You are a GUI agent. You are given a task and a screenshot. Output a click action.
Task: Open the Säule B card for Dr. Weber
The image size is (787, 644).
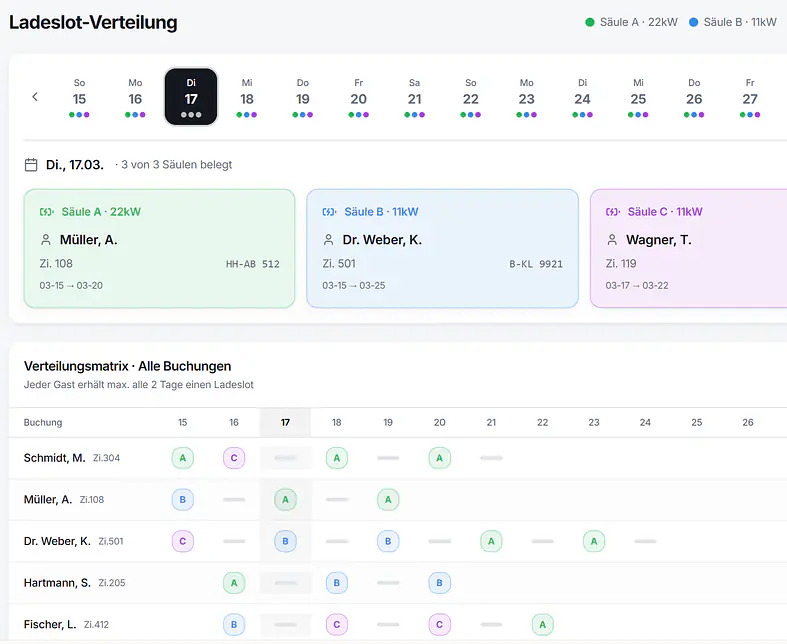click(442, 248)
